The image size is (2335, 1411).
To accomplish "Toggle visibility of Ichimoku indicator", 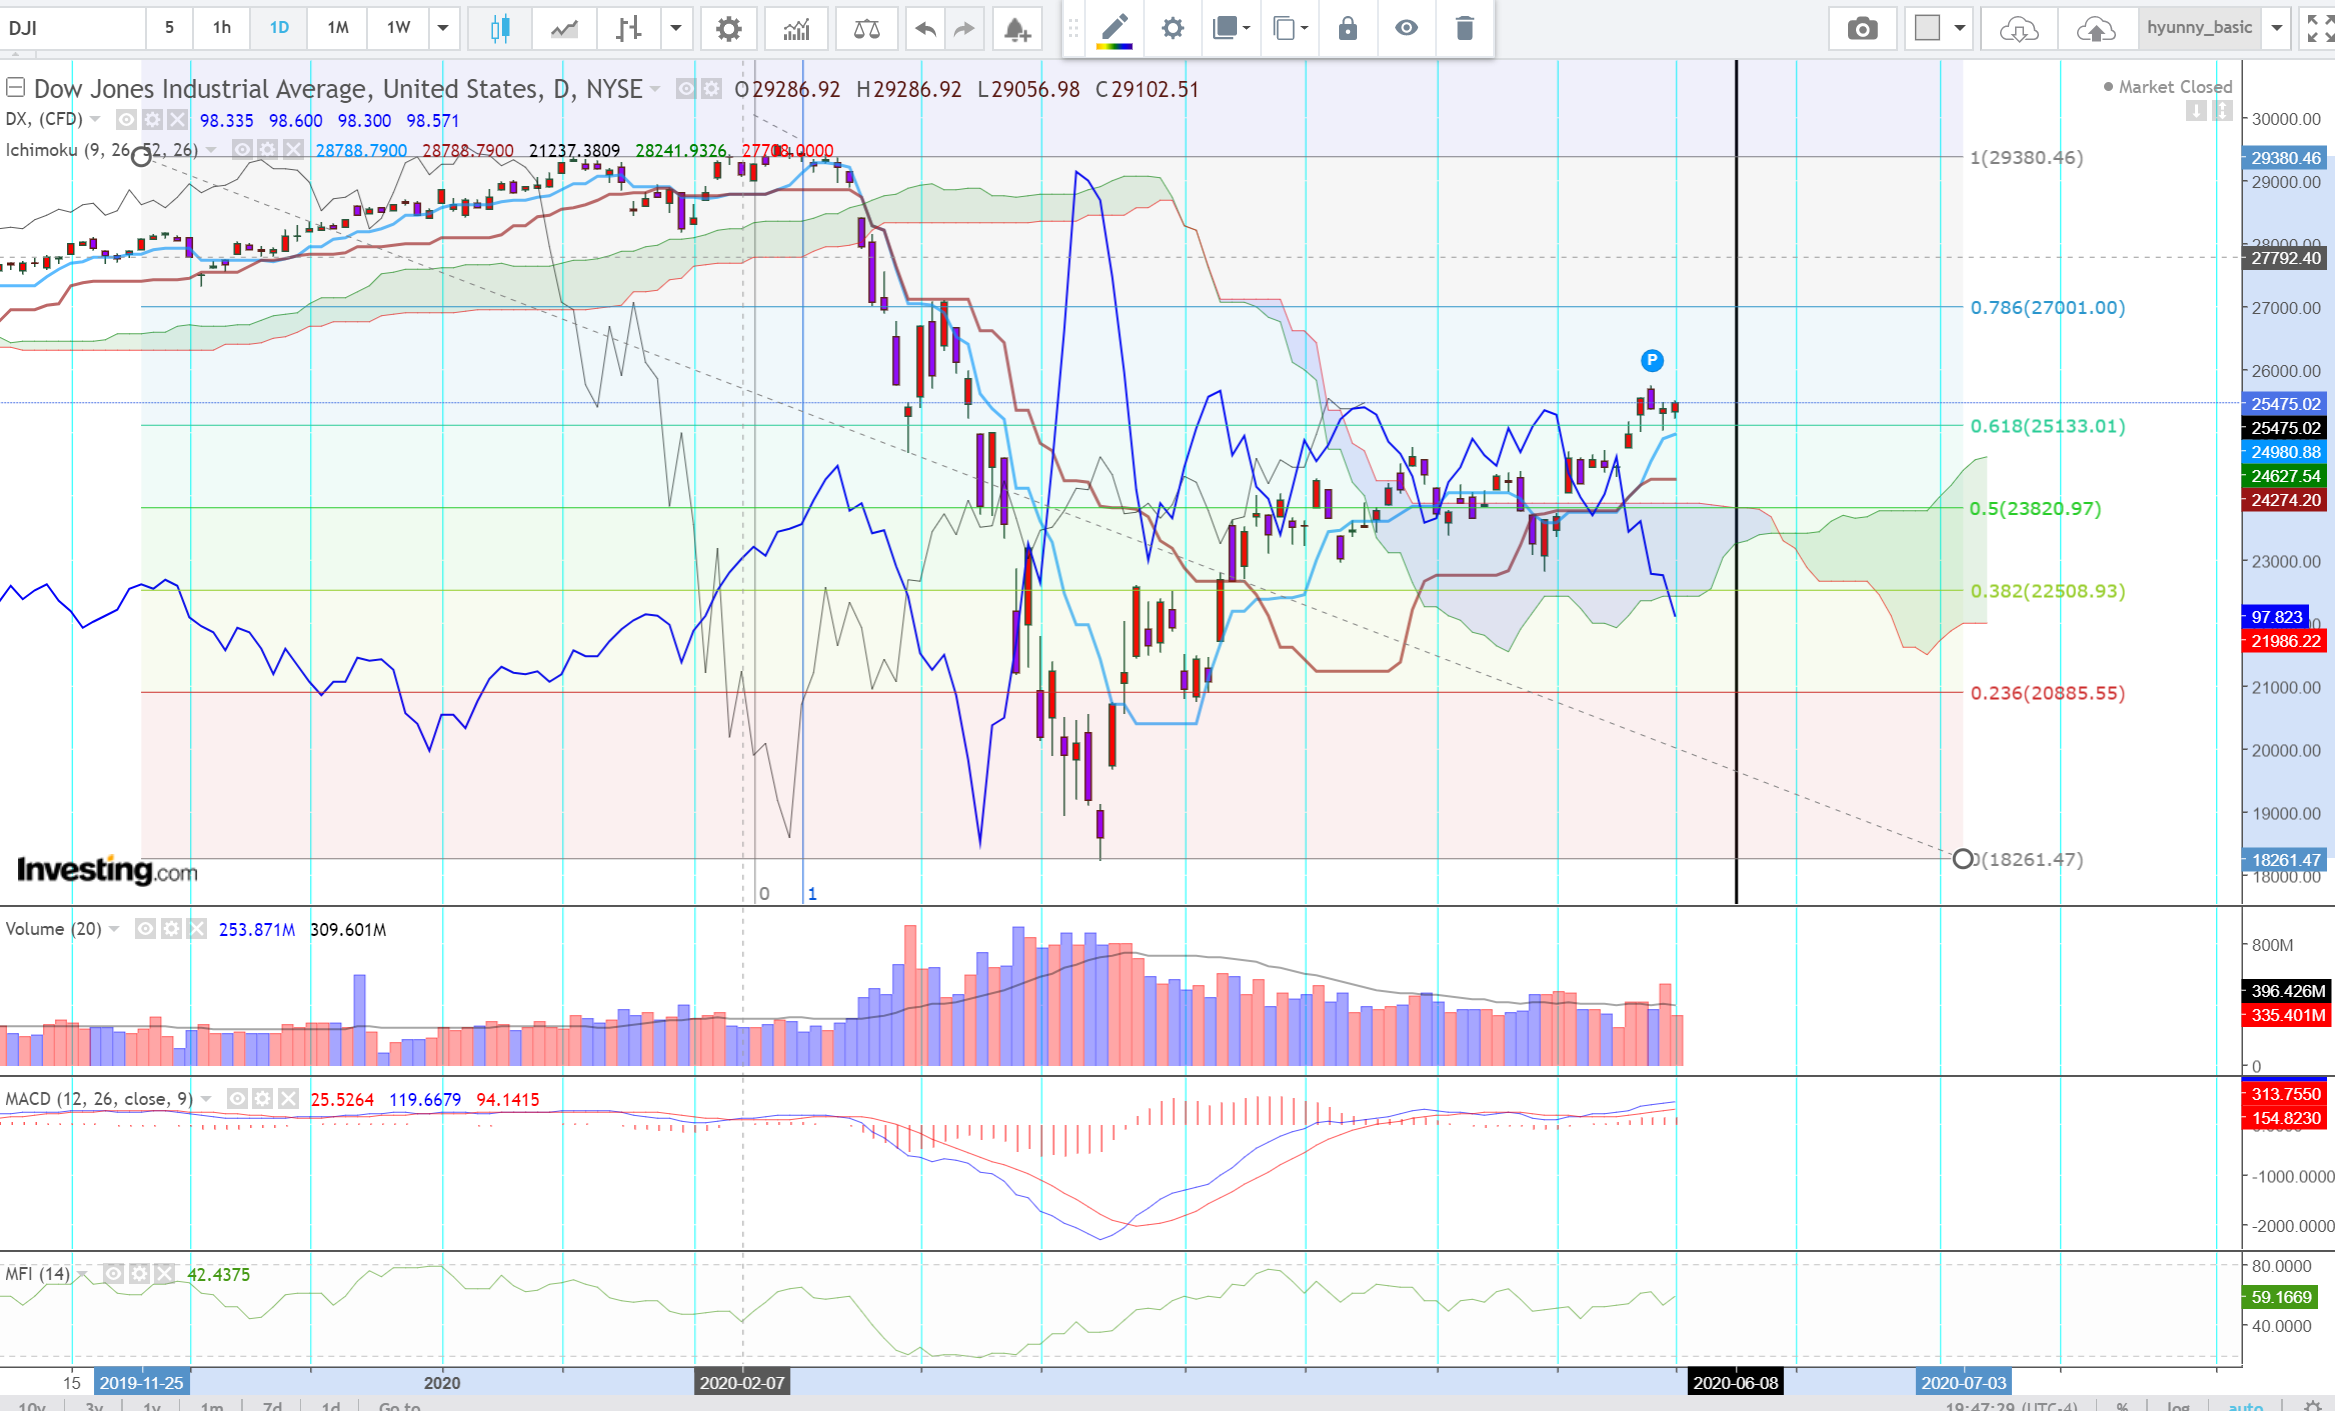I will [242, 150].
